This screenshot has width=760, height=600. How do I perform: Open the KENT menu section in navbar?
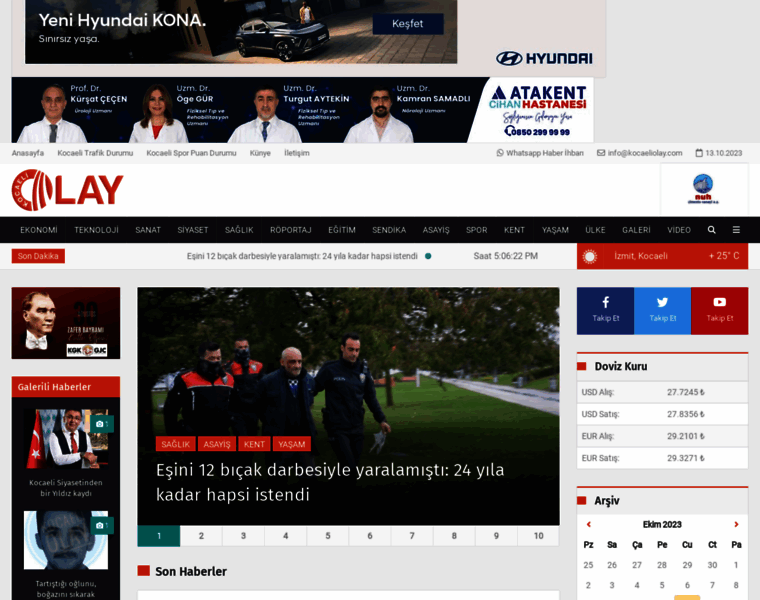click(514, 230)
